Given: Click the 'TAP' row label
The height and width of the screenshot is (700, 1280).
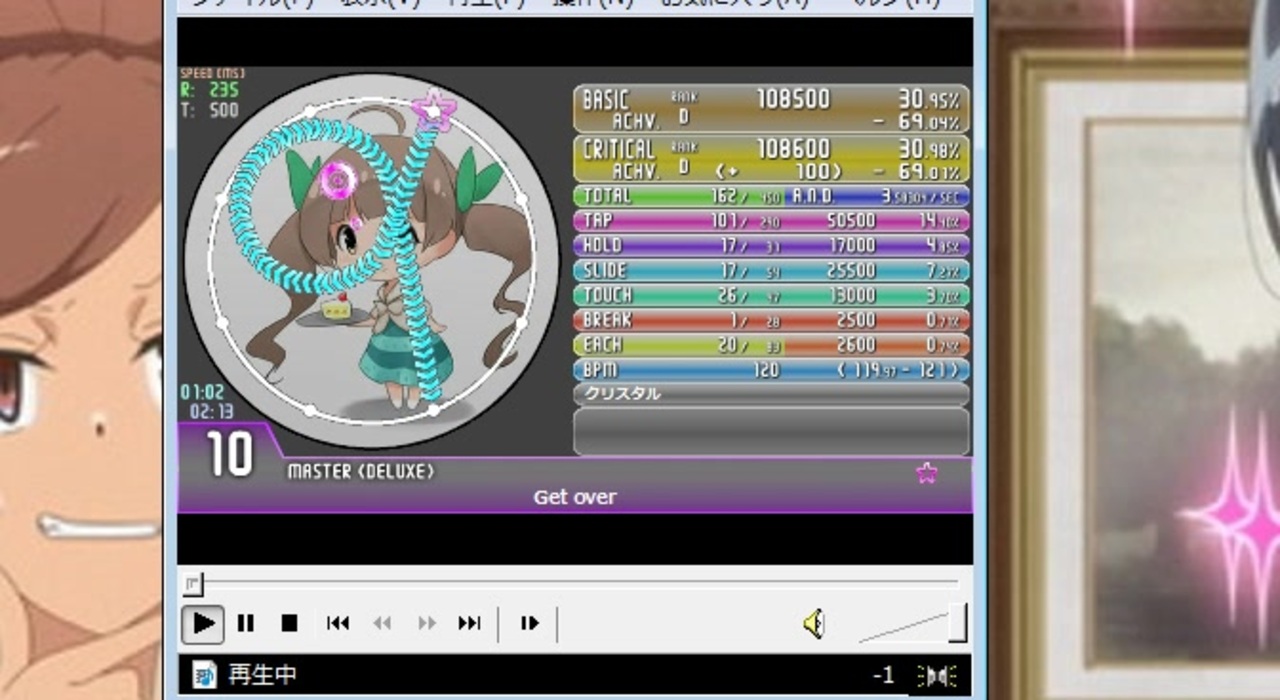Looking at the screenshot, I should tap(598, 220).
